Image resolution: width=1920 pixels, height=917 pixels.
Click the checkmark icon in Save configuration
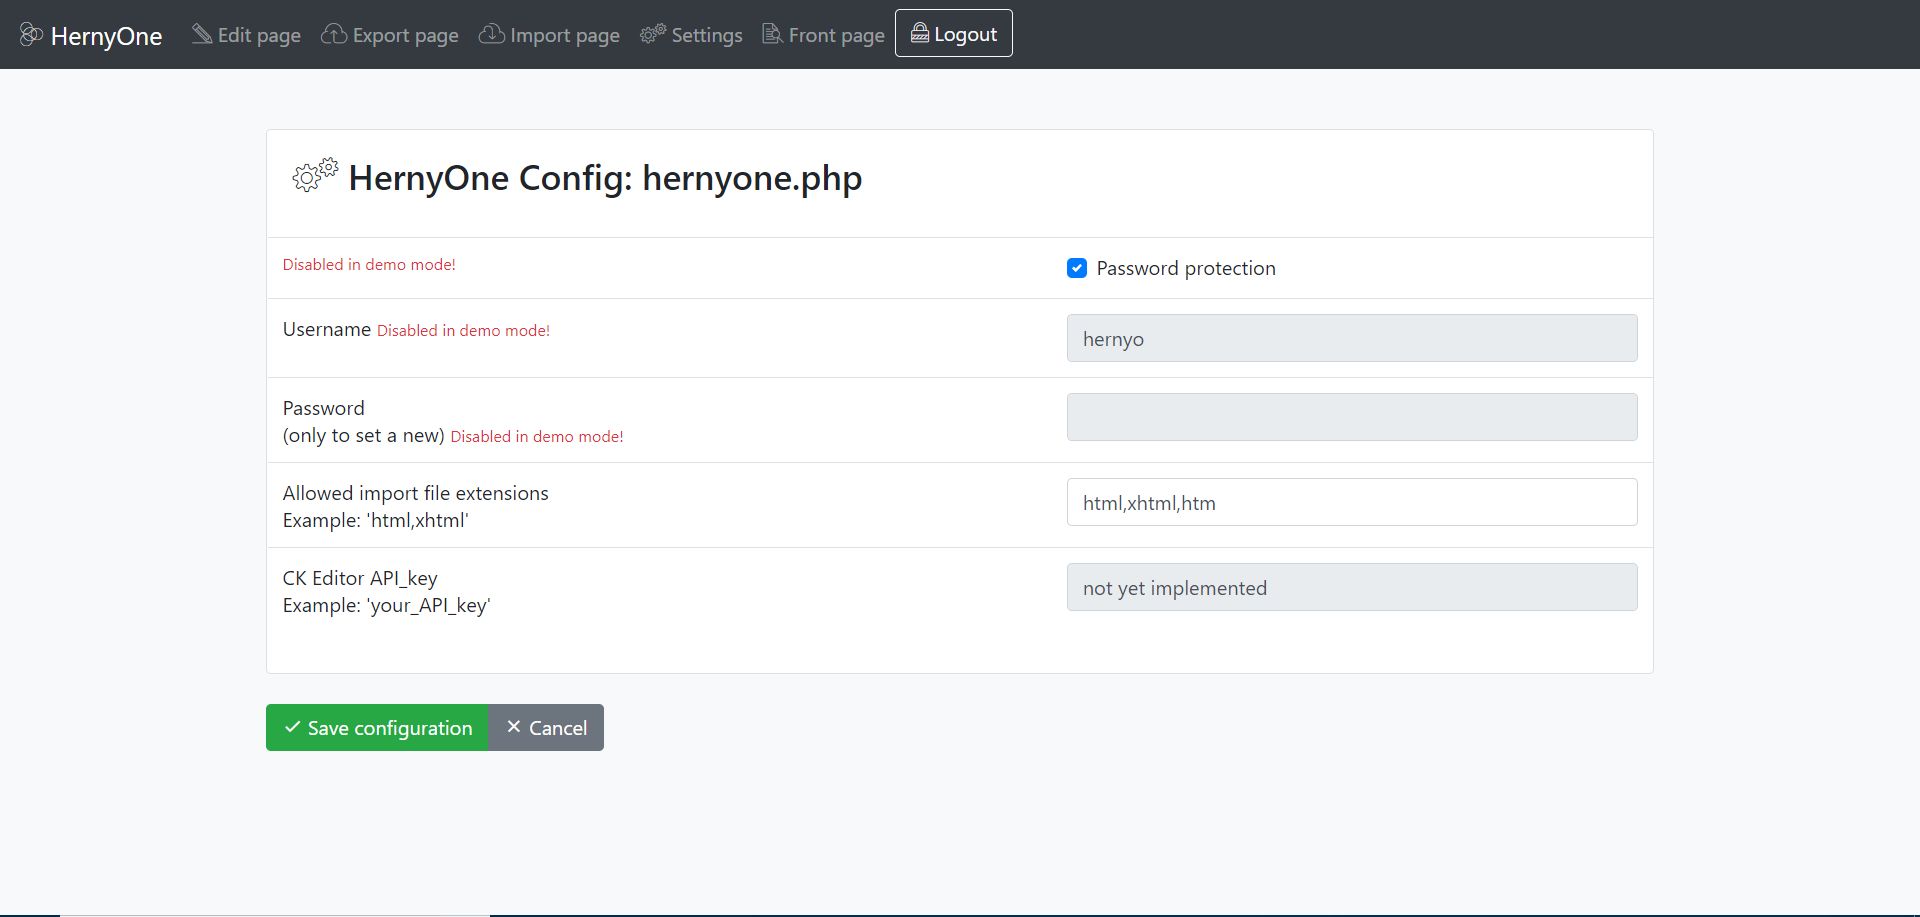pyautogui.click(x=292, y=727)
